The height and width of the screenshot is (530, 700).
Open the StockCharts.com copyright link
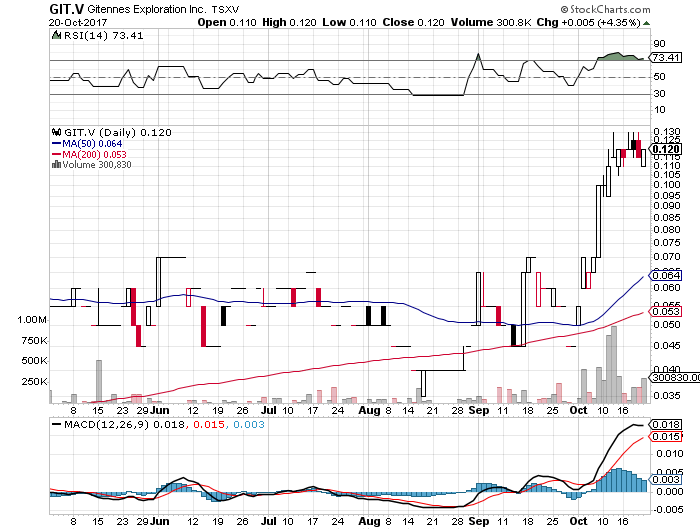pyautogui.click(x=605, y=9)
